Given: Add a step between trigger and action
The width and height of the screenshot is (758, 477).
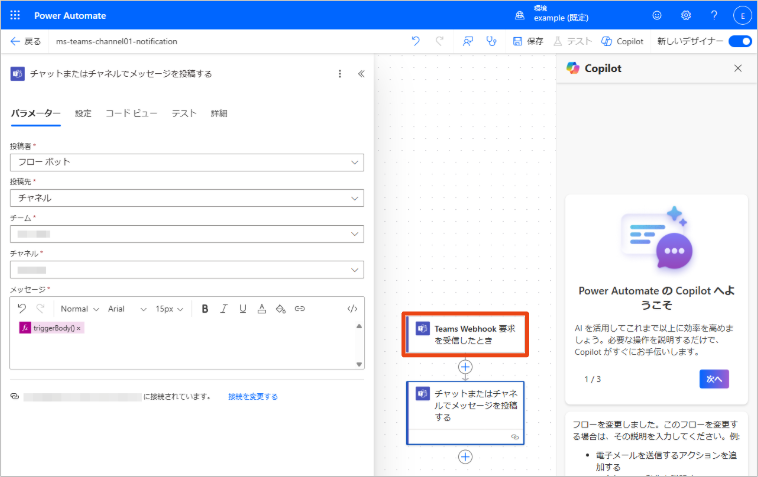Looking at the screenshot, I should tap(465, 367).
